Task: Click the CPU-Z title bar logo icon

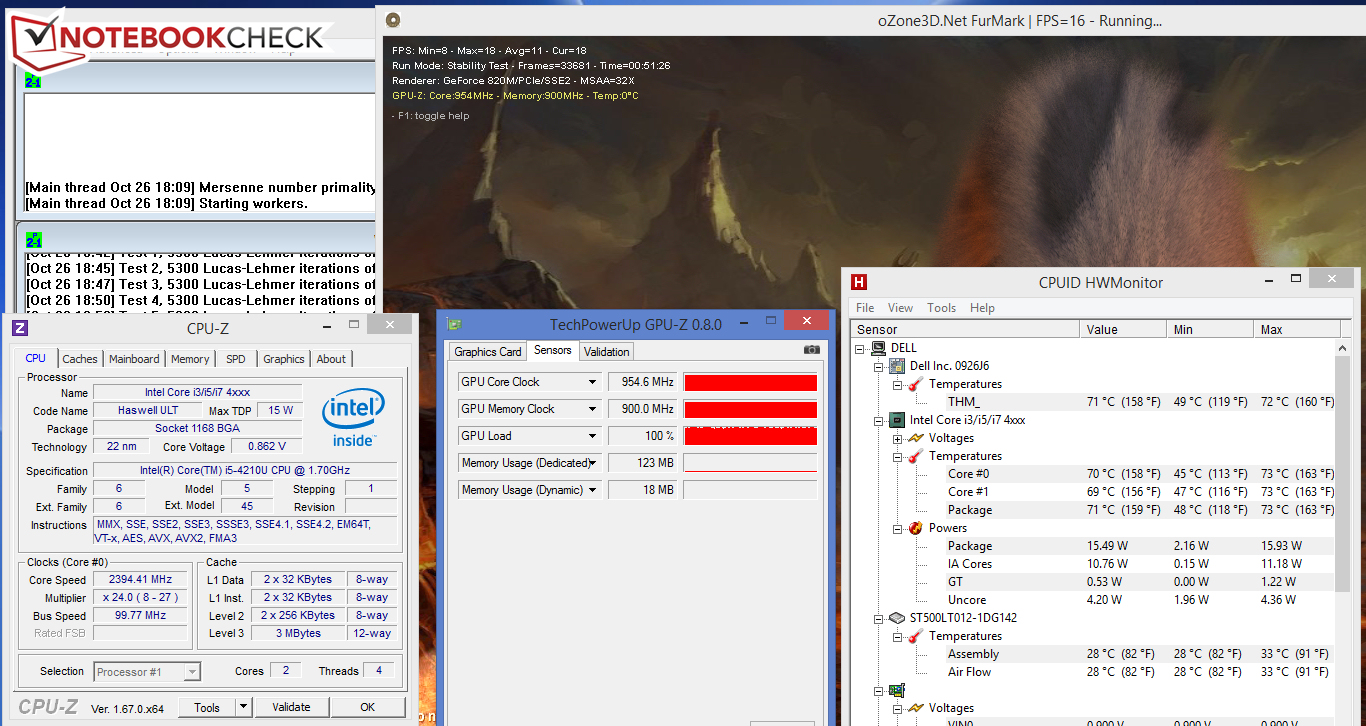Action: point(20,328)
